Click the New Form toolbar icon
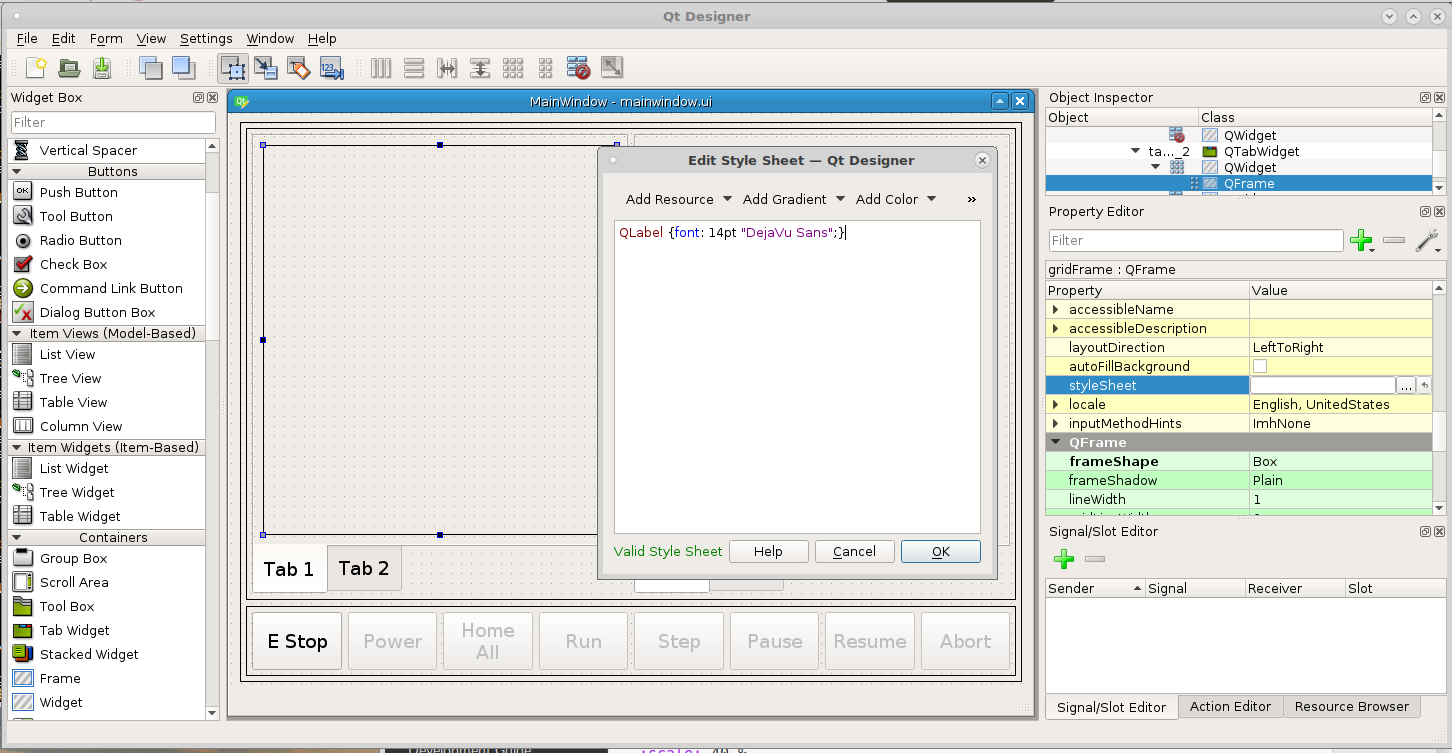The image size is (1452, 753). (x=36, y=68)
